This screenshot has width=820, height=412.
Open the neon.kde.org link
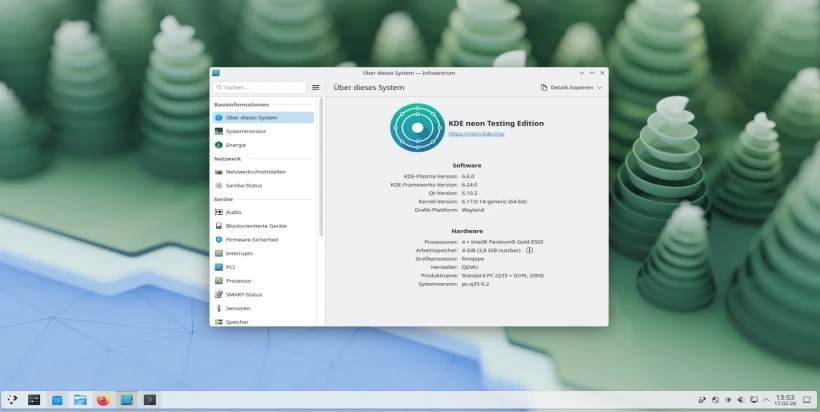pos(476,134)
